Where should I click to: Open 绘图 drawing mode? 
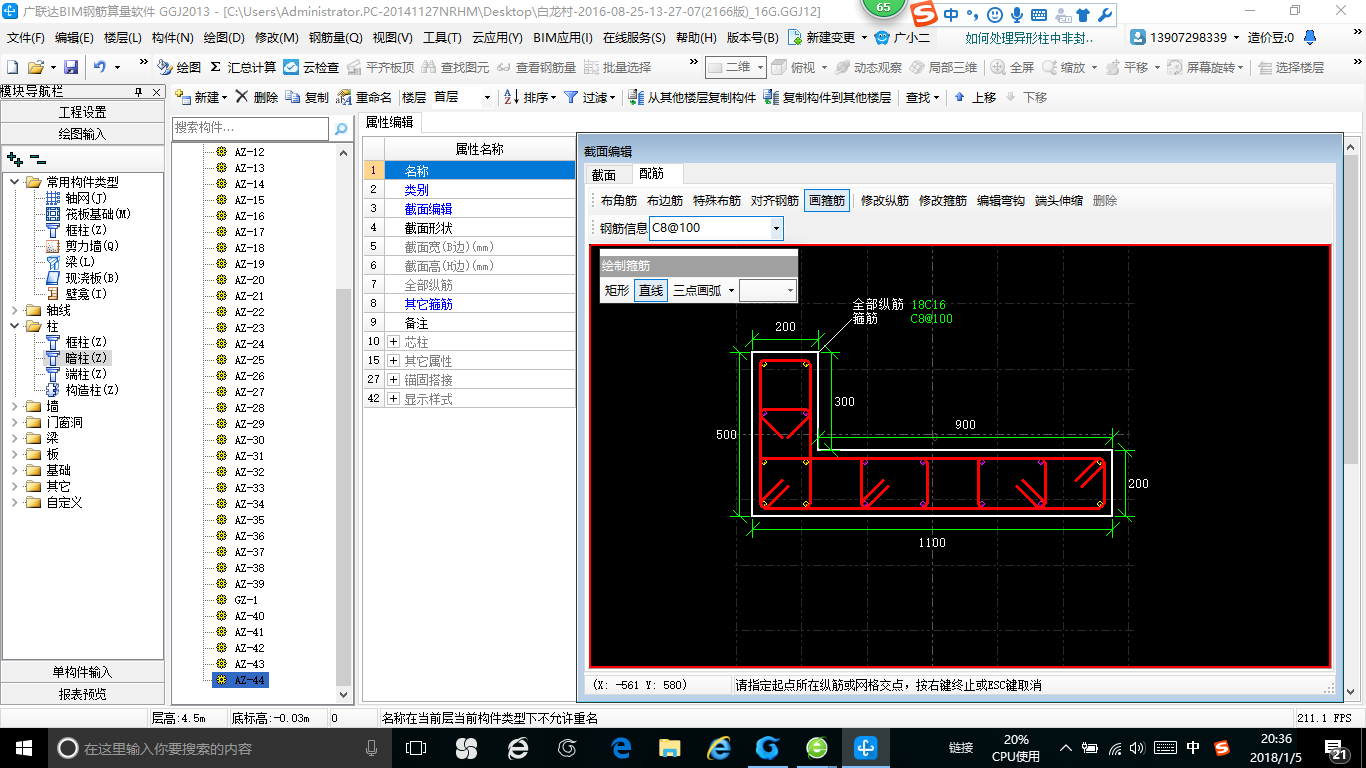[x=179, y=67]
